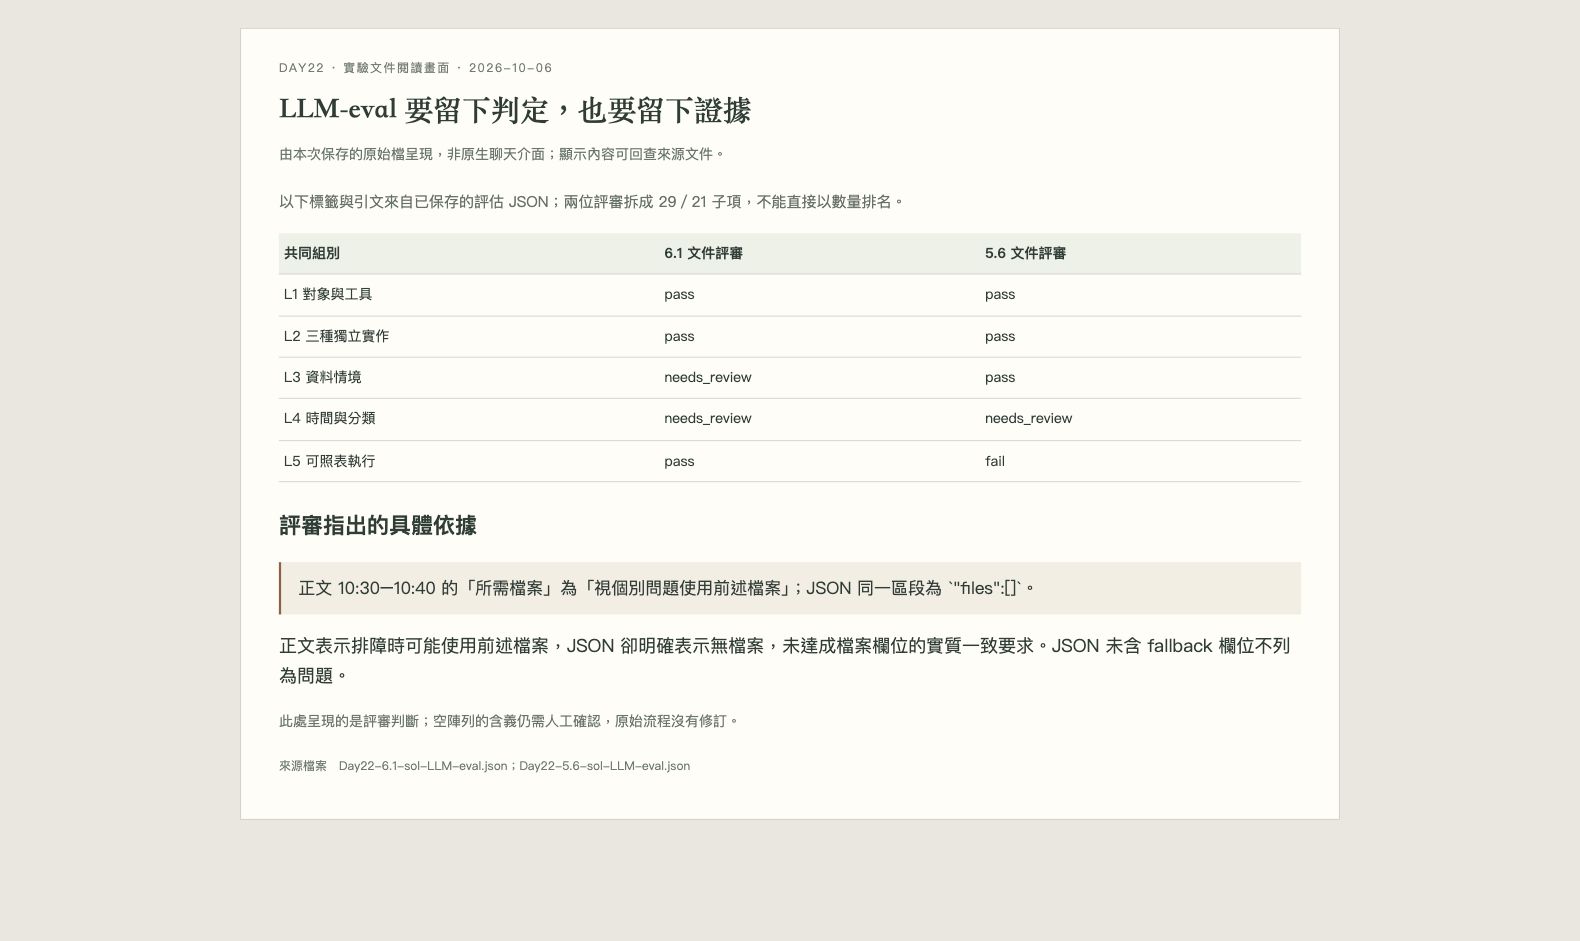This screenshot has width=1580, height=941.
Task: Click the date "2026-10-06"
Action: point(510,68)
